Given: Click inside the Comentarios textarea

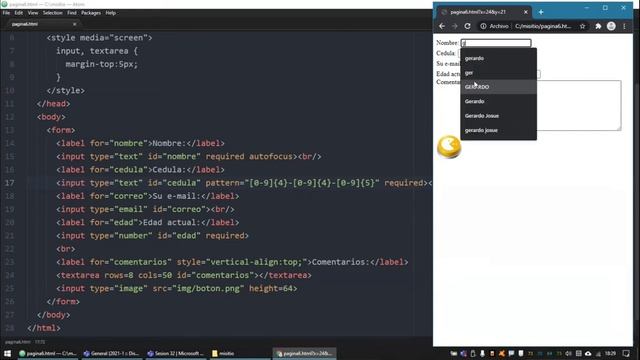Looking at the screenshot, I should (580, 105).
